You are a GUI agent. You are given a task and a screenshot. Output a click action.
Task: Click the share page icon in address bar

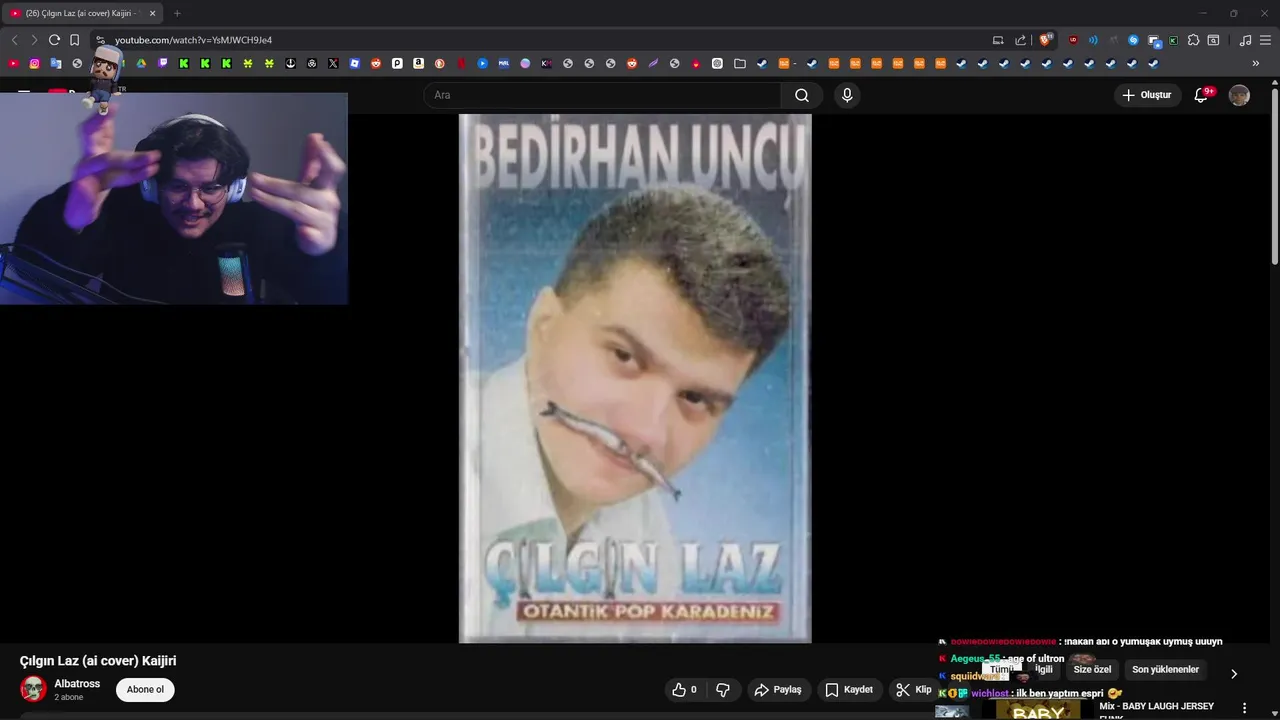click(1020, 40)
